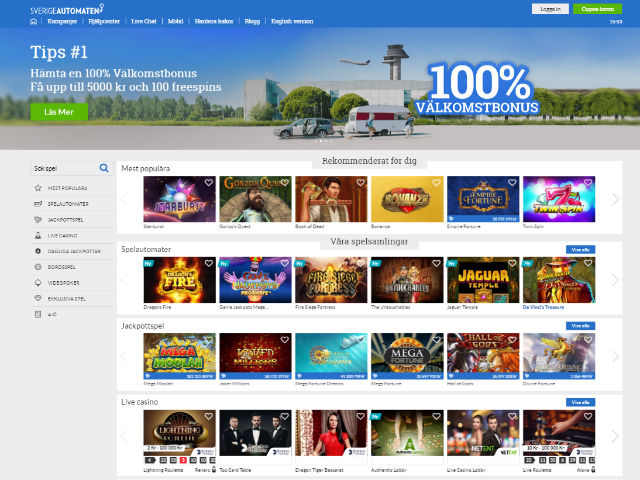Open the Twin Spin game thumbnail
Image resolution: width=640 pixels, height=480 pixels.
point(559,199)
